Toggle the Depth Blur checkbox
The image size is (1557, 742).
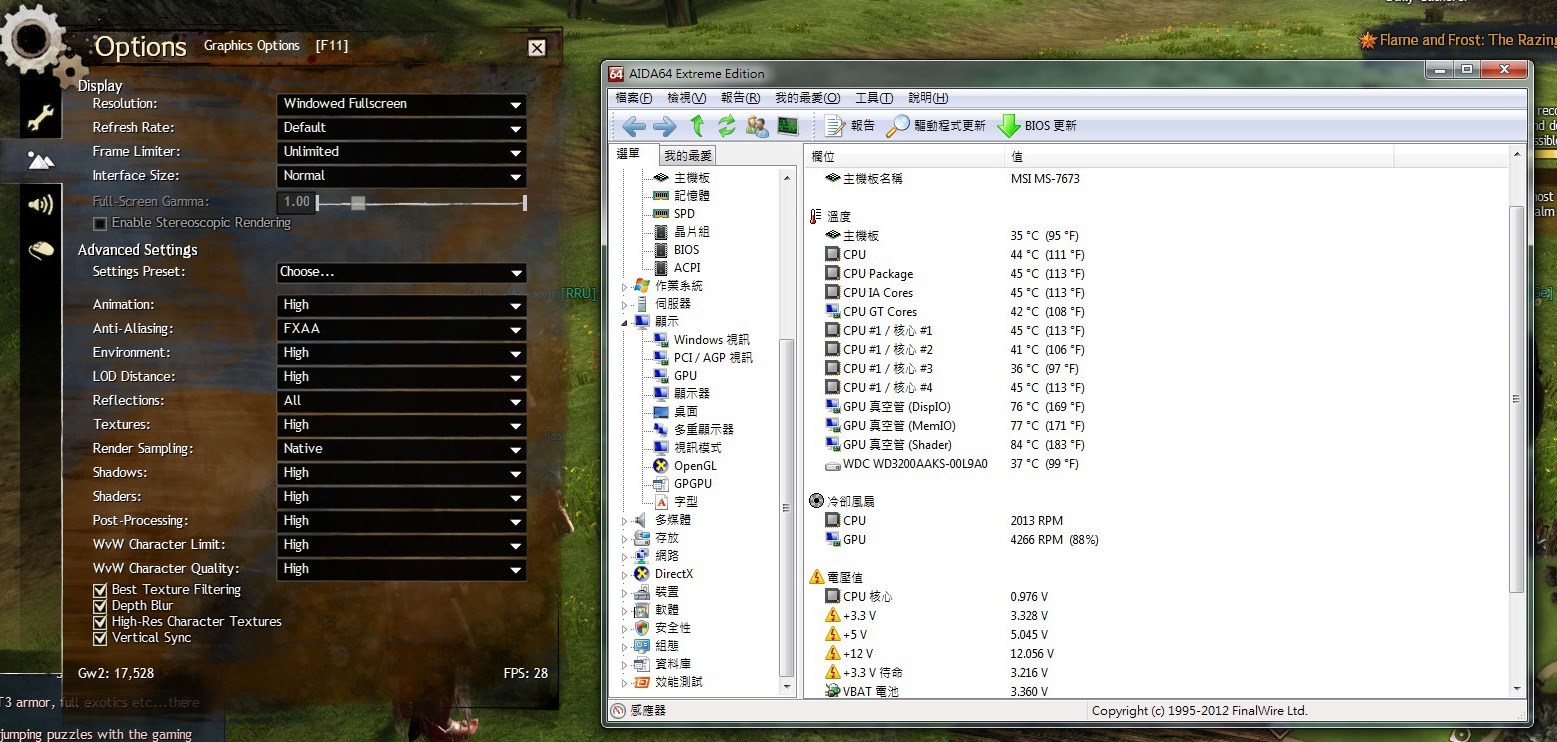coord(100,606)
